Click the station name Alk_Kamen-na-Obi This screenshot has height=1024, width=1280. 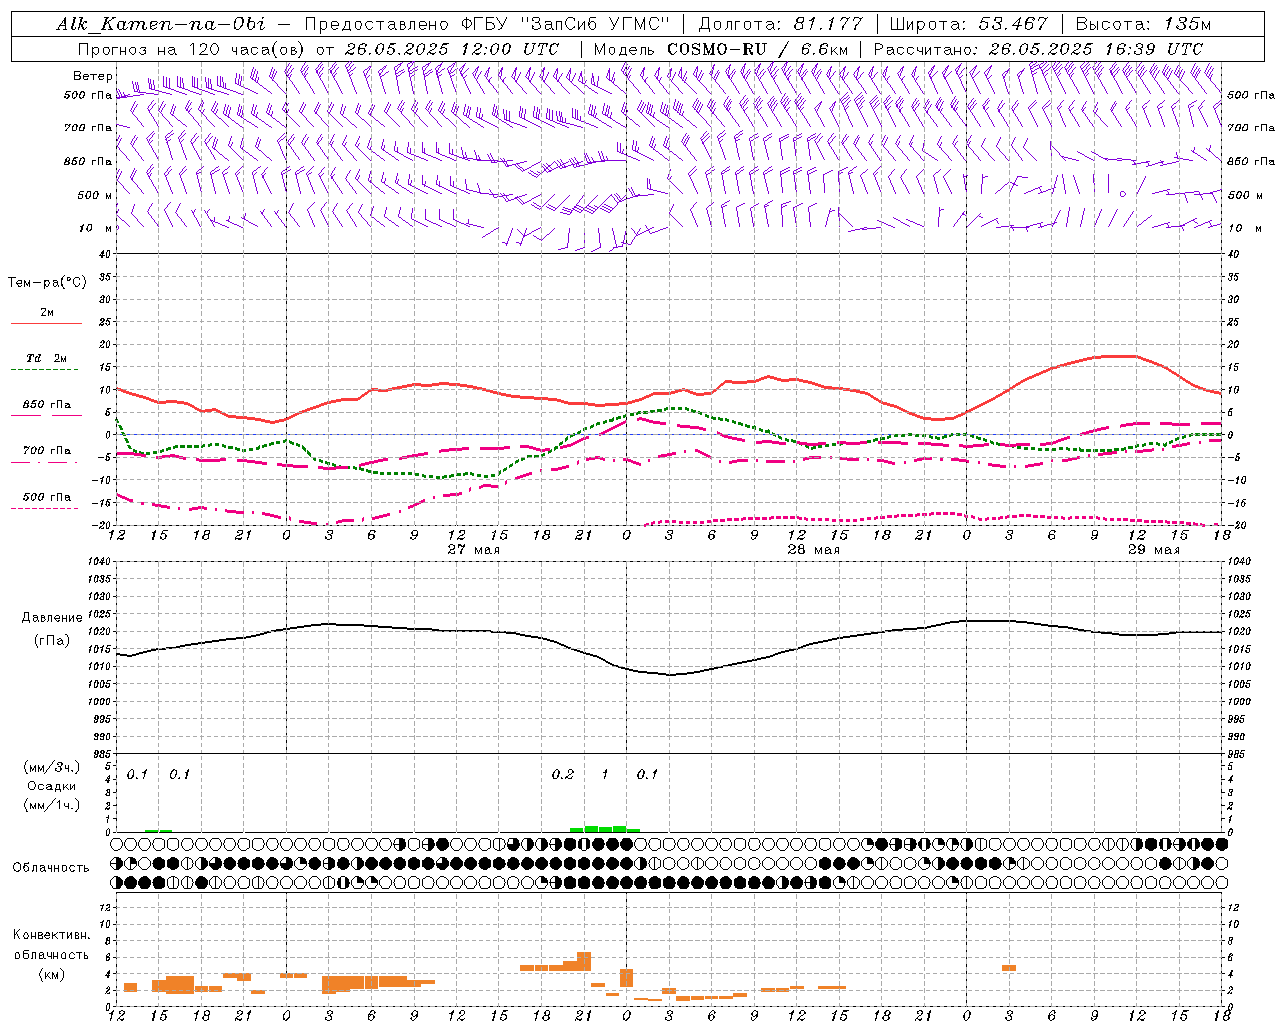[x=161, y=24]
